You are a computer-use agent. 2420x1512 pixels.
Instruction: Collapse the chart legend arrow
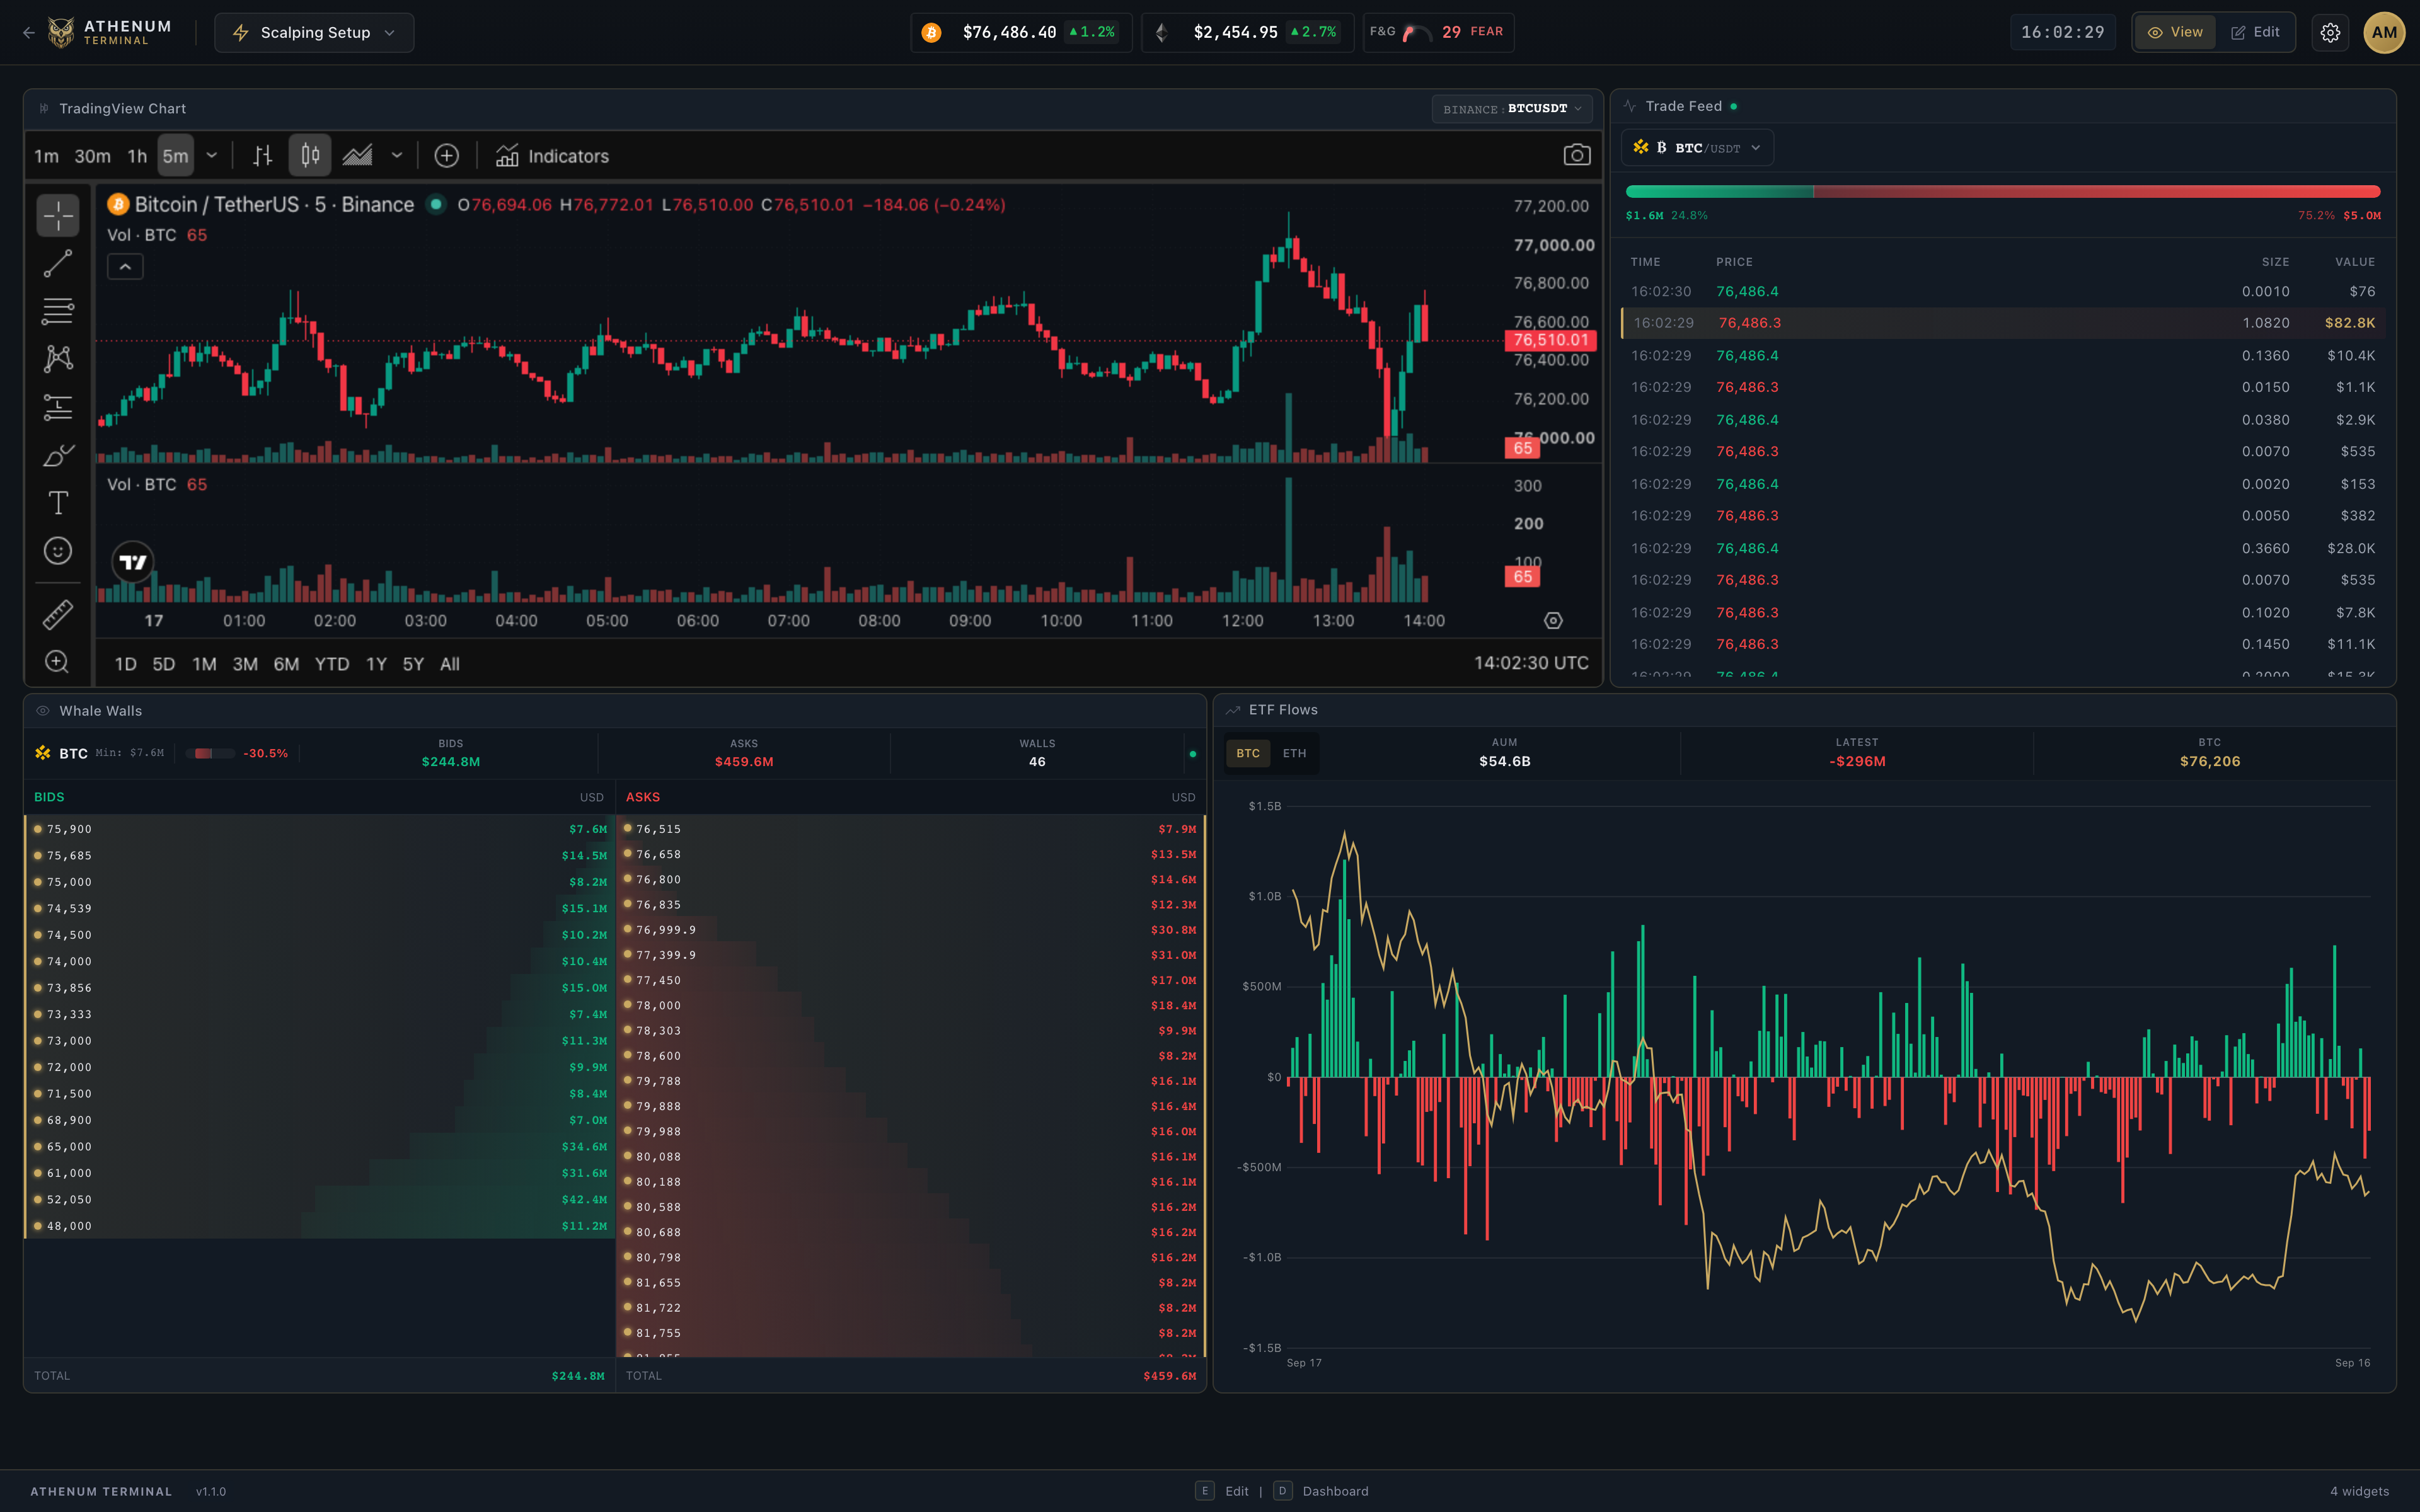click(125, 267)
